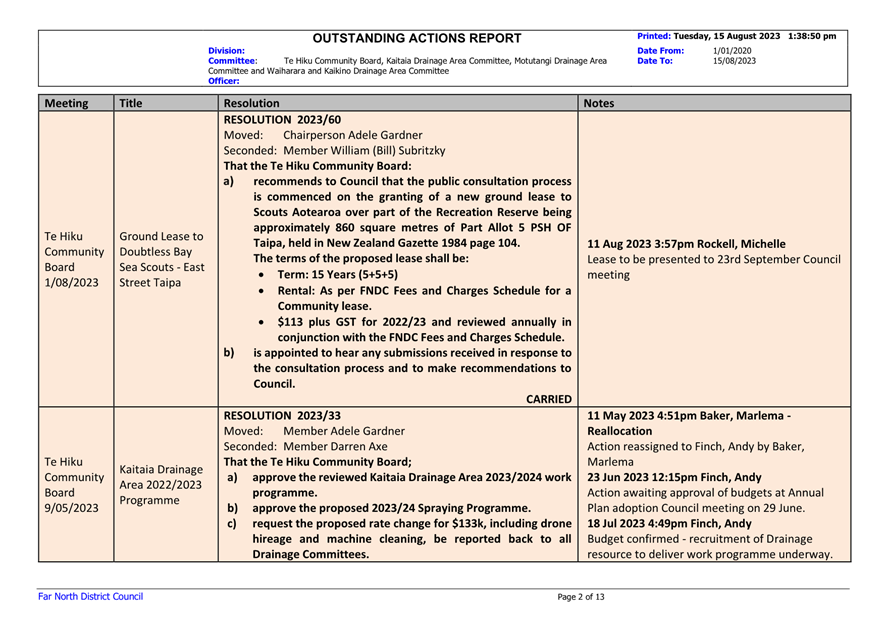
Task: Click the 'RESOLUTION 2023/60' heading
Action: [282, 120]
